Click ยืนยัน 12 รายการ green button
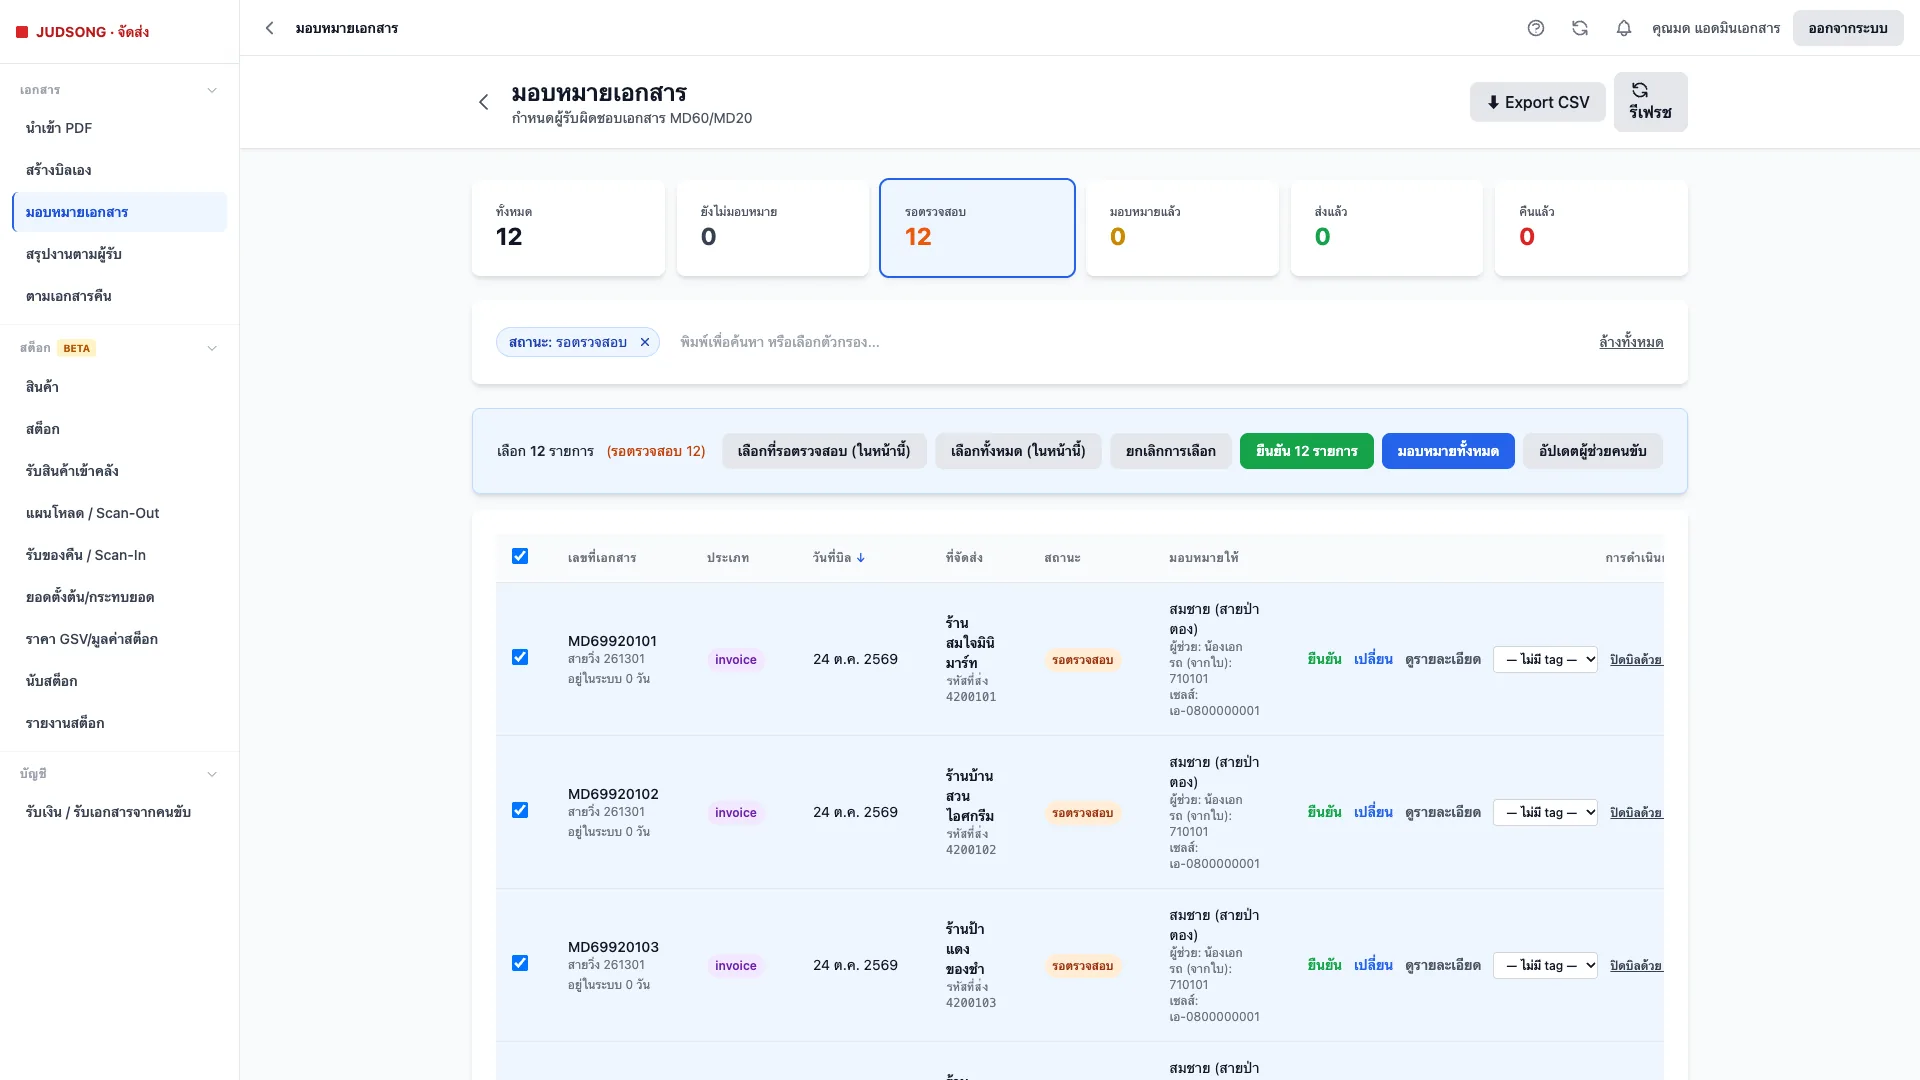Image resolution: width=1920 pixels, height=1080 pixels. coord(1306,451)
